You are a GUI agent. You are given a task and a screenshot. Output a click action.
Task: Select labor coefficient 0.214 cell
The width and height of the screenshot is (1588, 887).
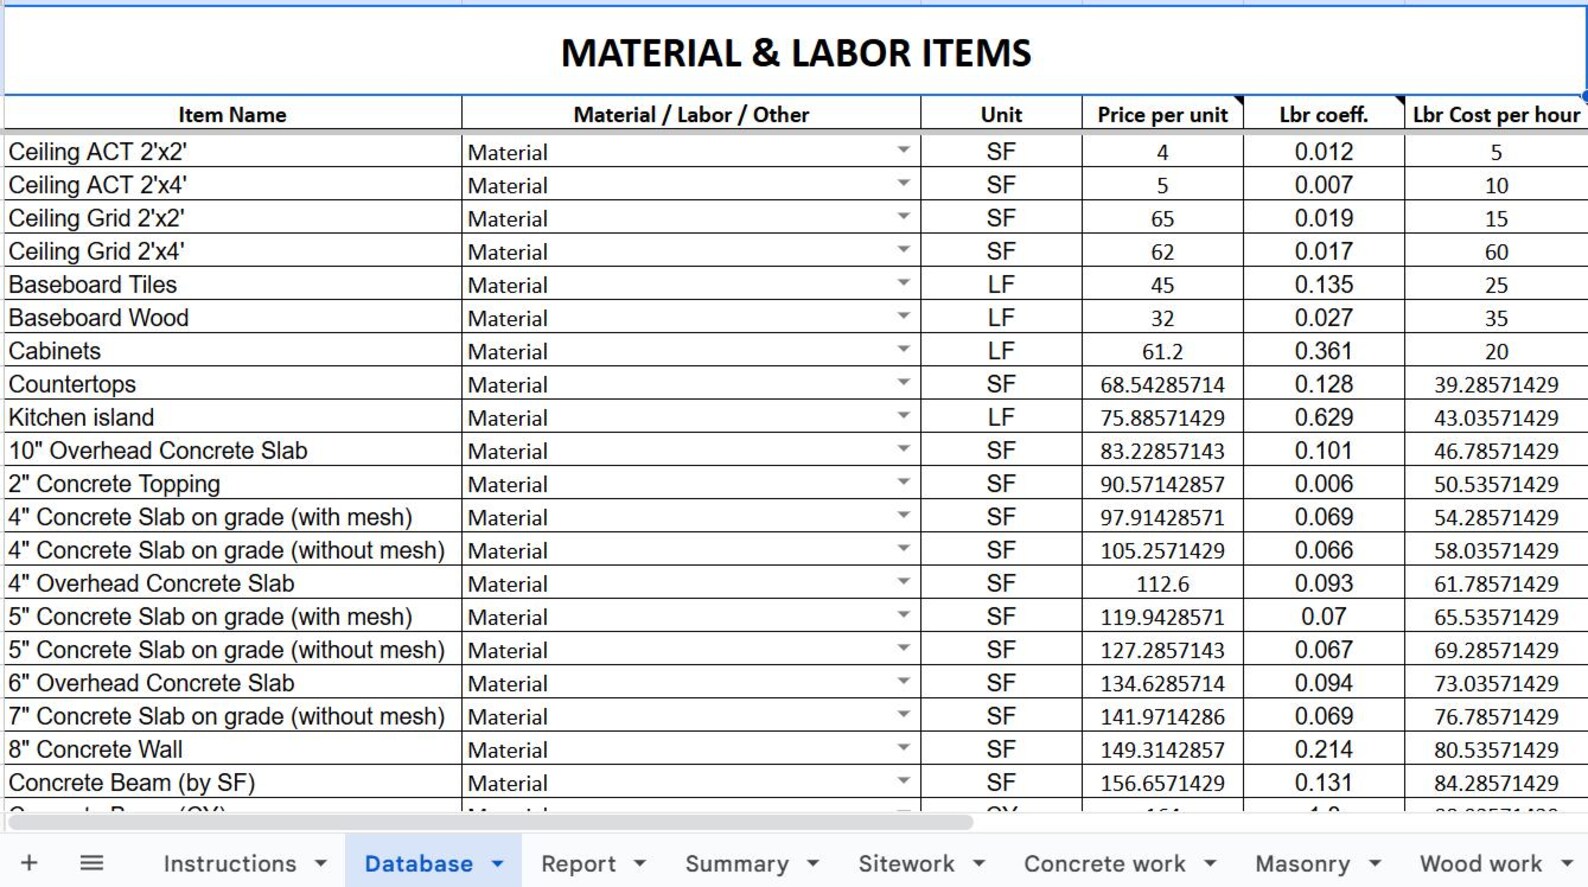(1324, 749)
